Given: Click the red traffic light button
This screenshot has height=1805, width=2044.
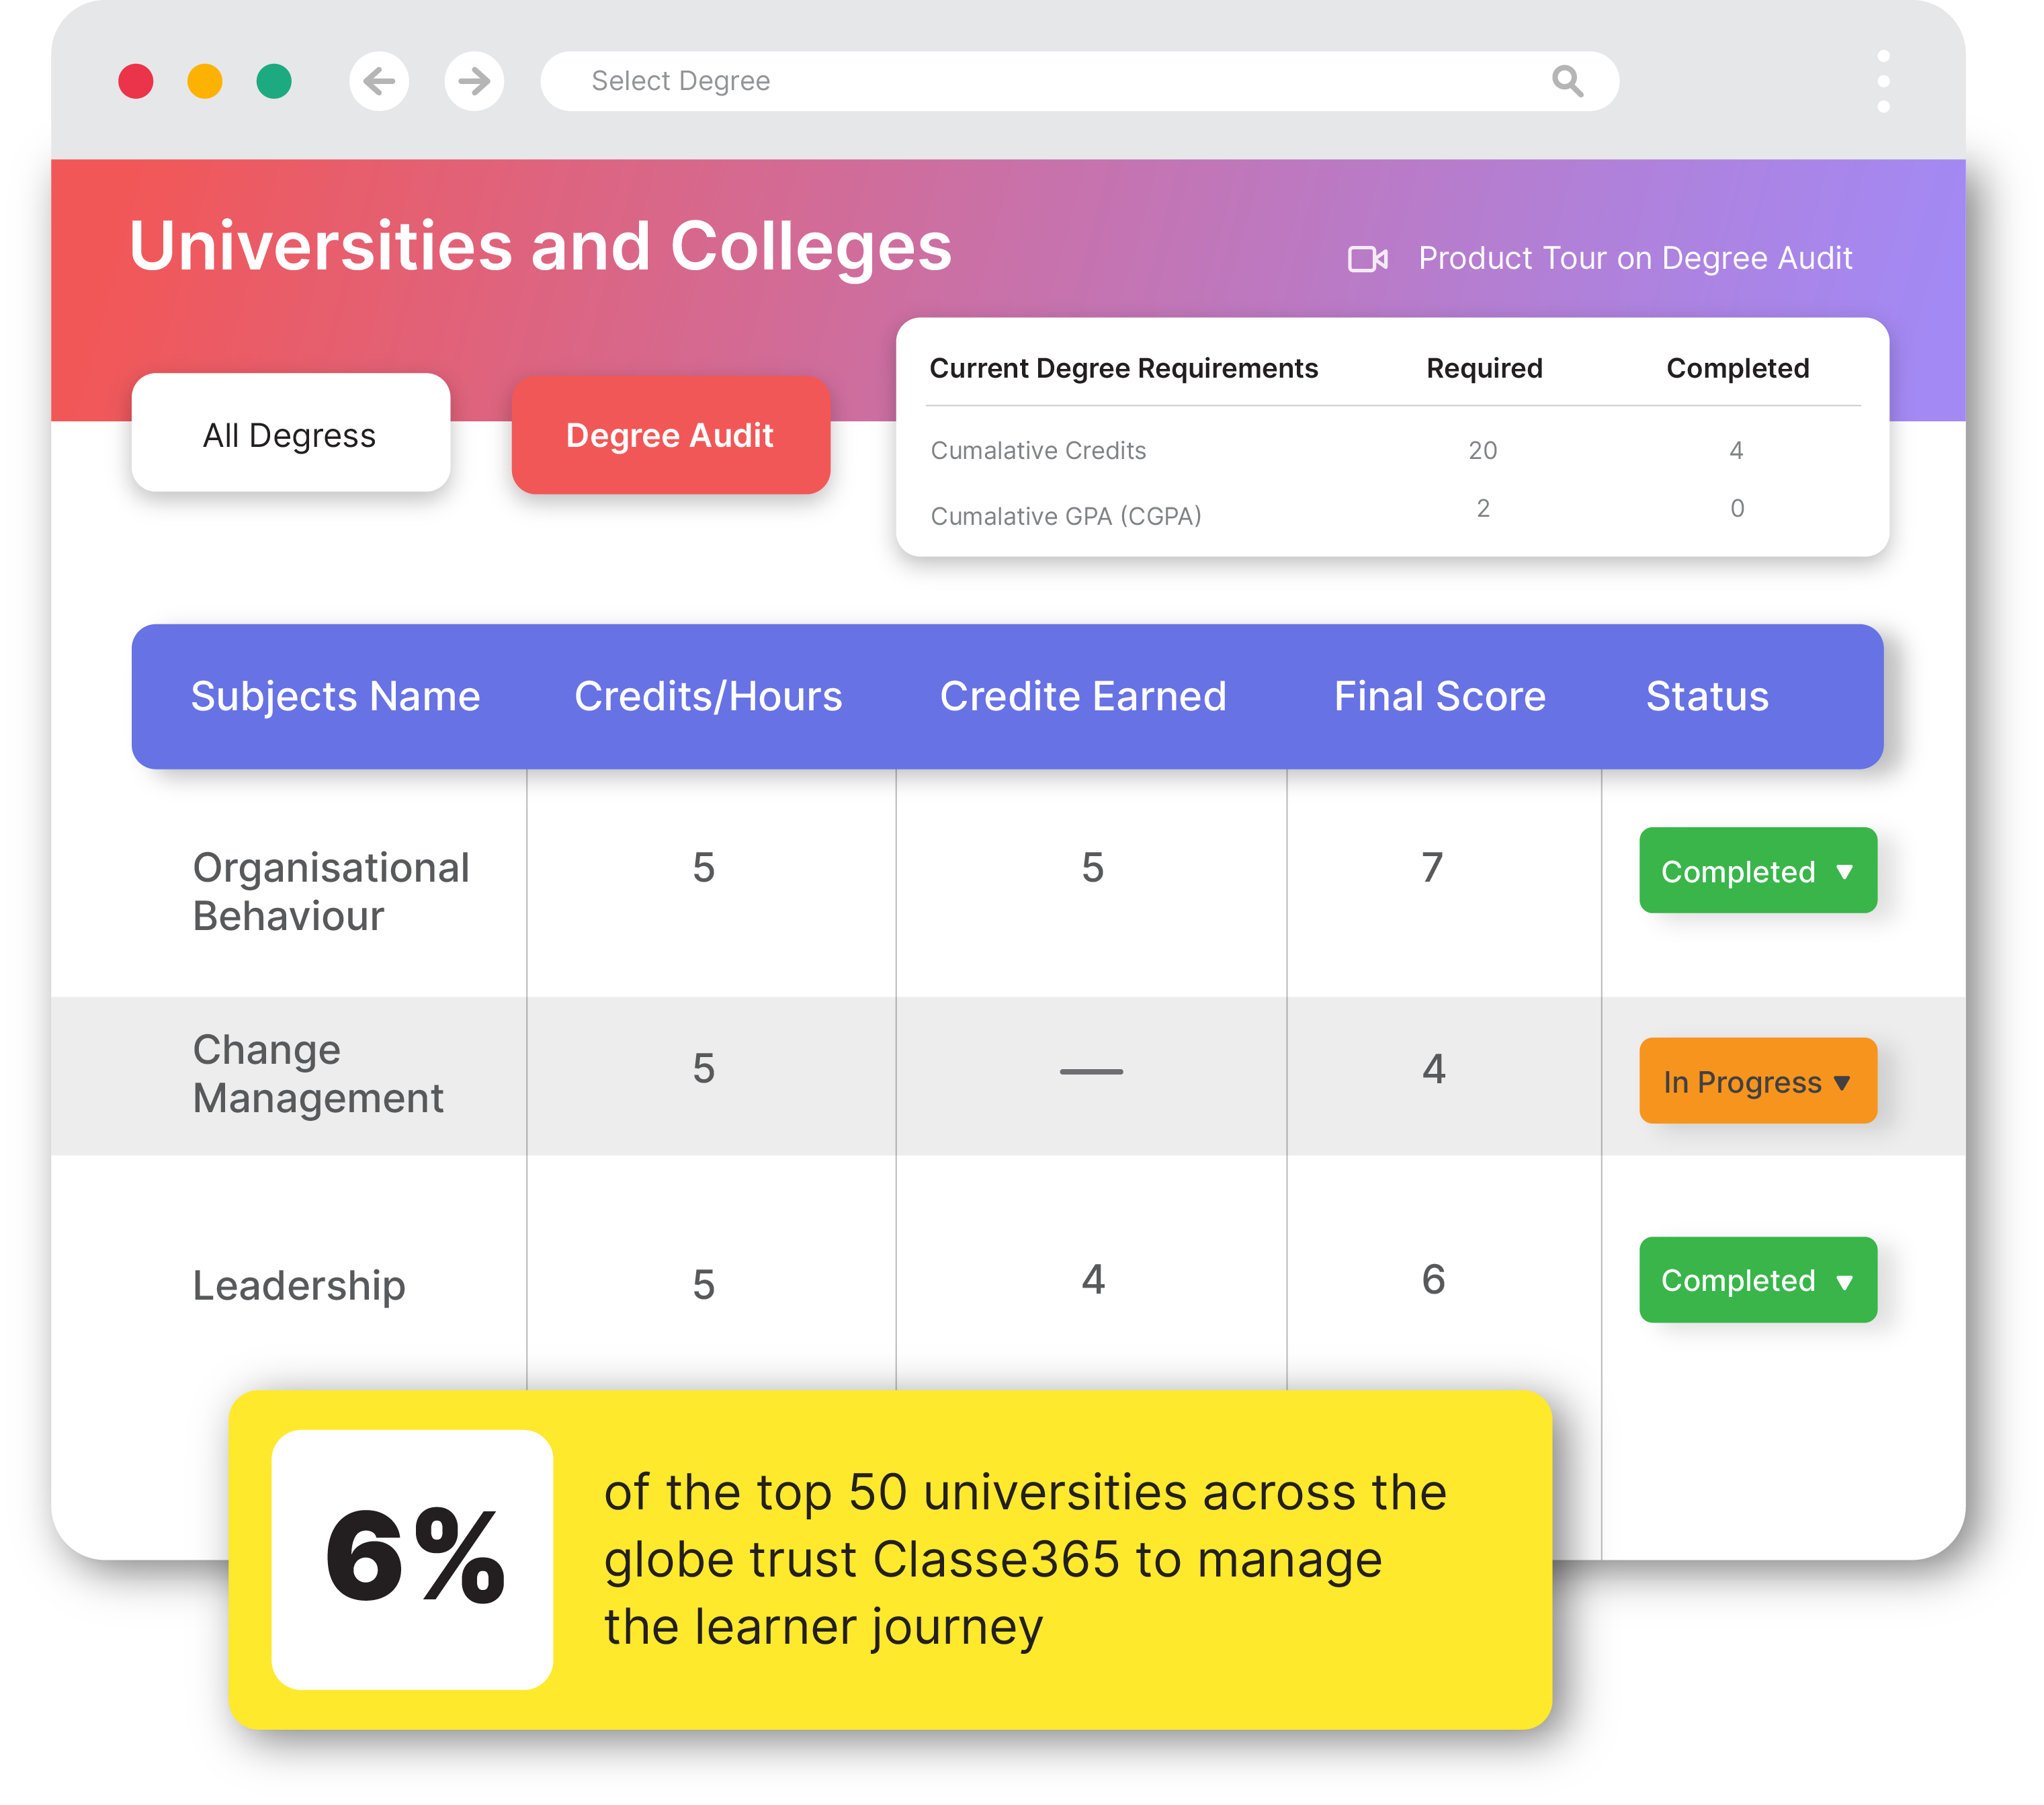Looking at the screenshot, I should click(137, 81).
